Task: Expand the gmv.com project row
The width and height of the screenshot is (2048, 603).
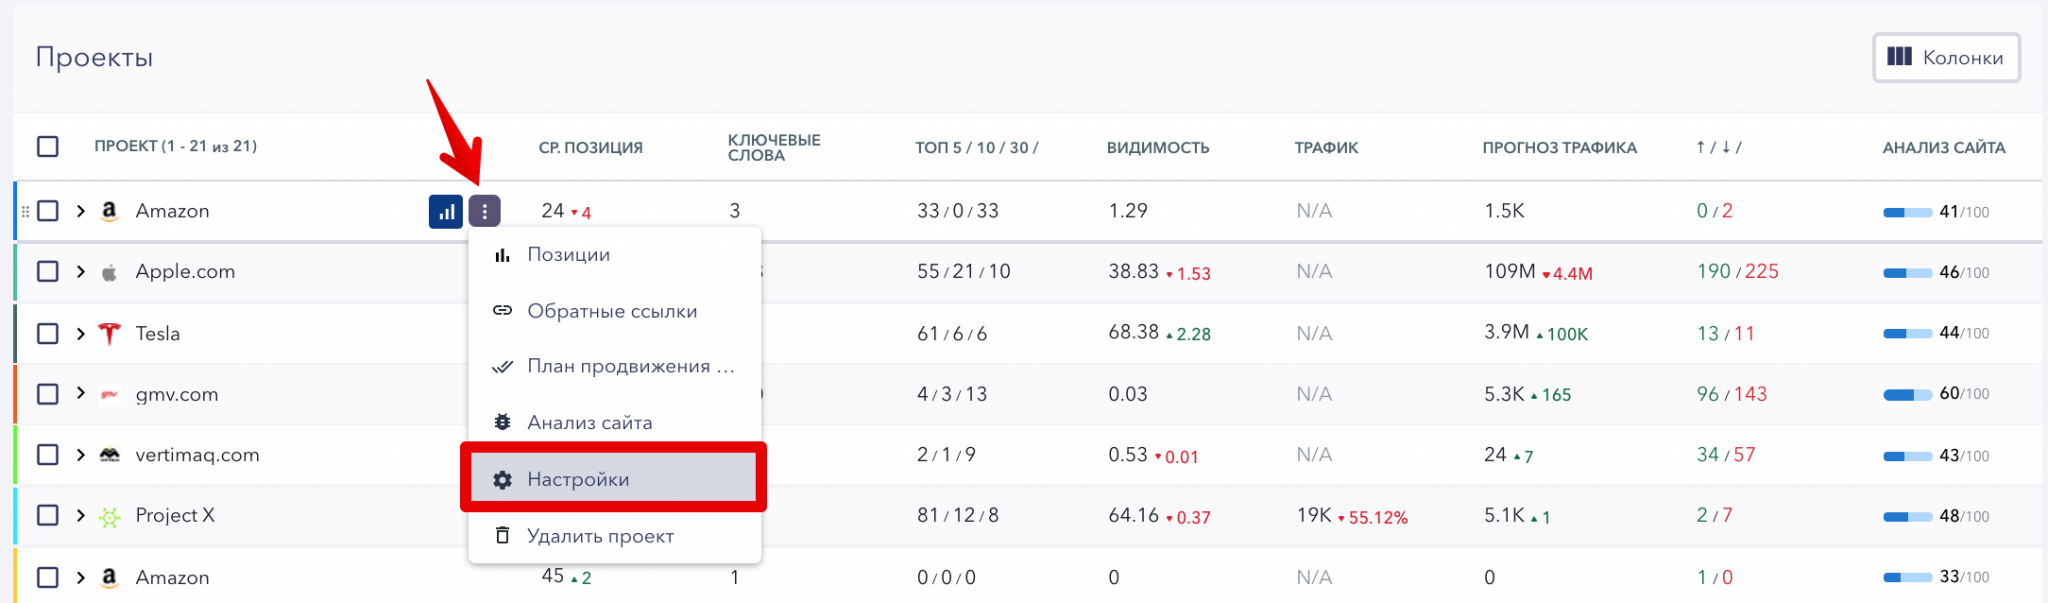Action: coord(81,393)
